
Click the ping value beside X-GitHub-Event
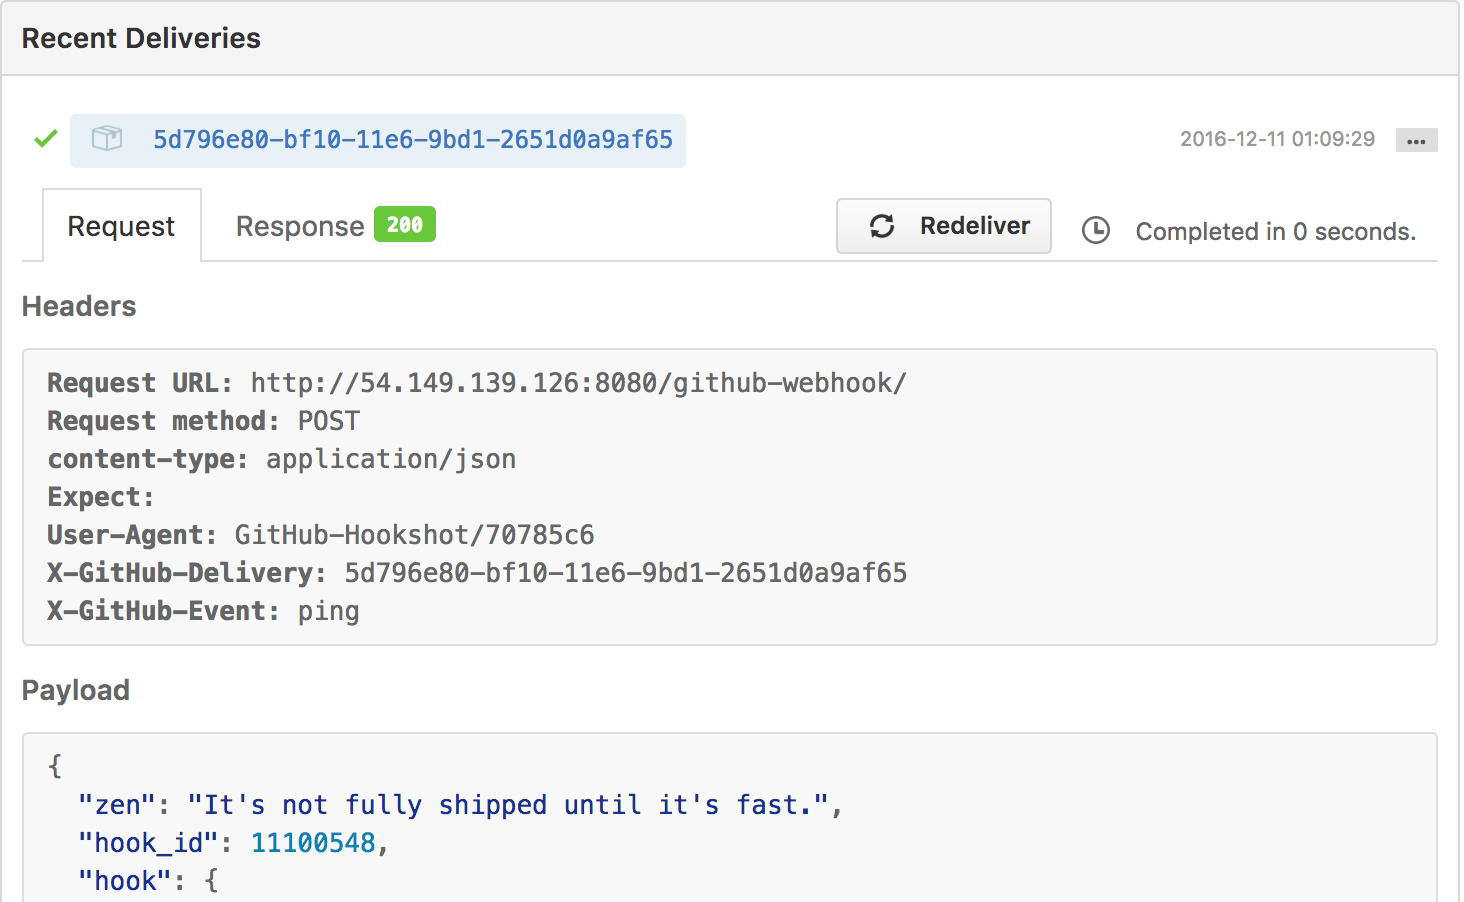tap(328, 611)
